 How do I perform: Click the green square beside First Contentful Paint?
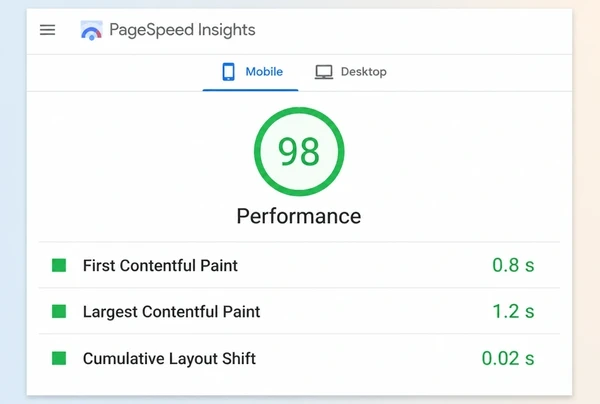pyautogui.click(x=59, y=265)
